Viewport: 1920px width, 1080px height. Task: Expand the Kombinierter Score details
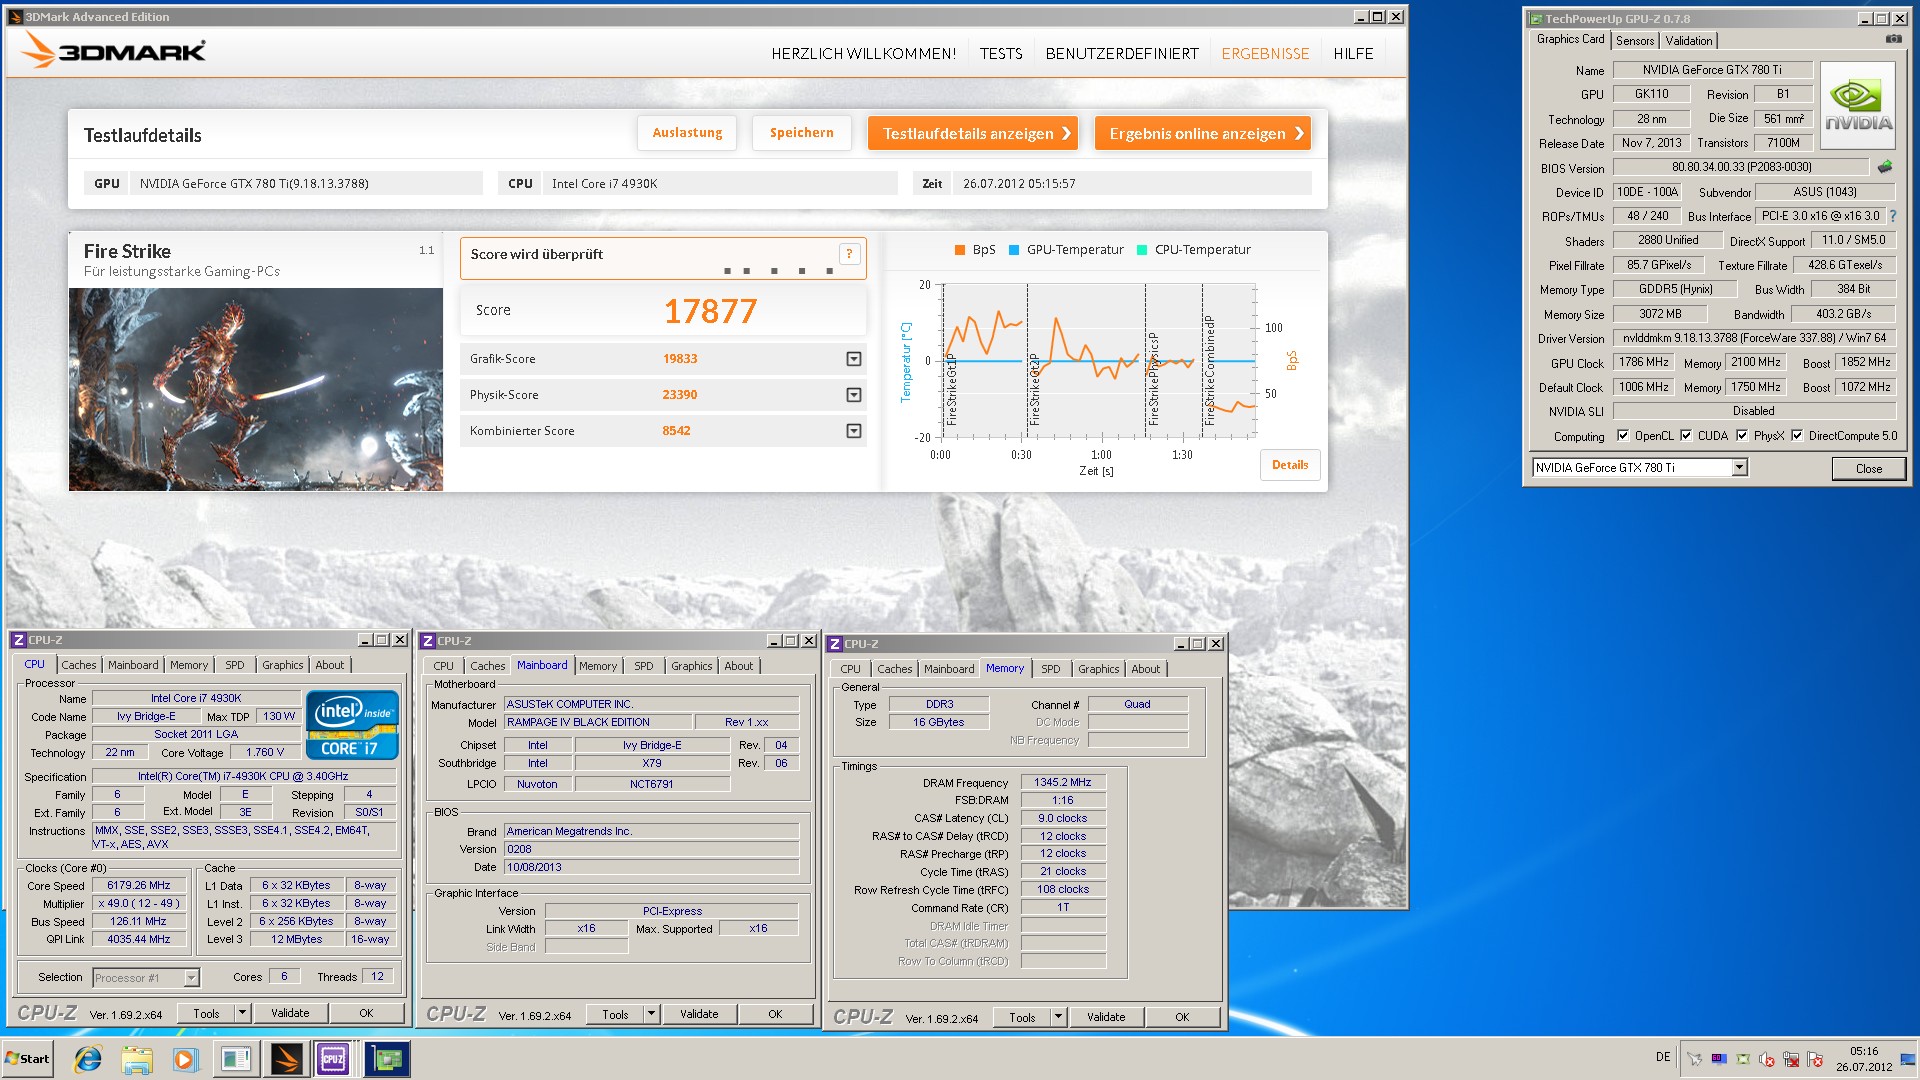(x=854, y=431)
